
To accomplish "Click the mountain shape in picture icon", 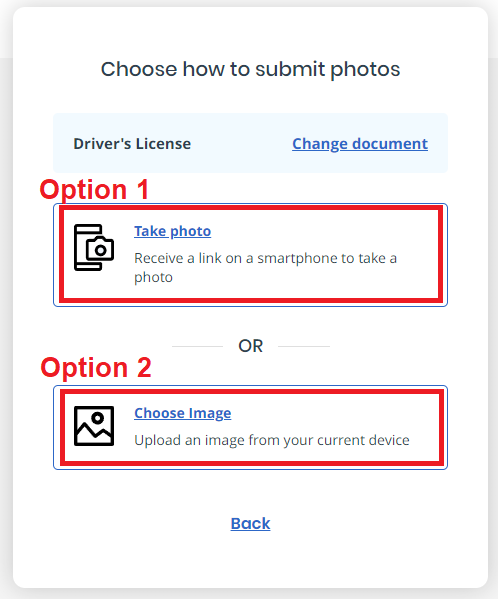I will pos(94,434).
